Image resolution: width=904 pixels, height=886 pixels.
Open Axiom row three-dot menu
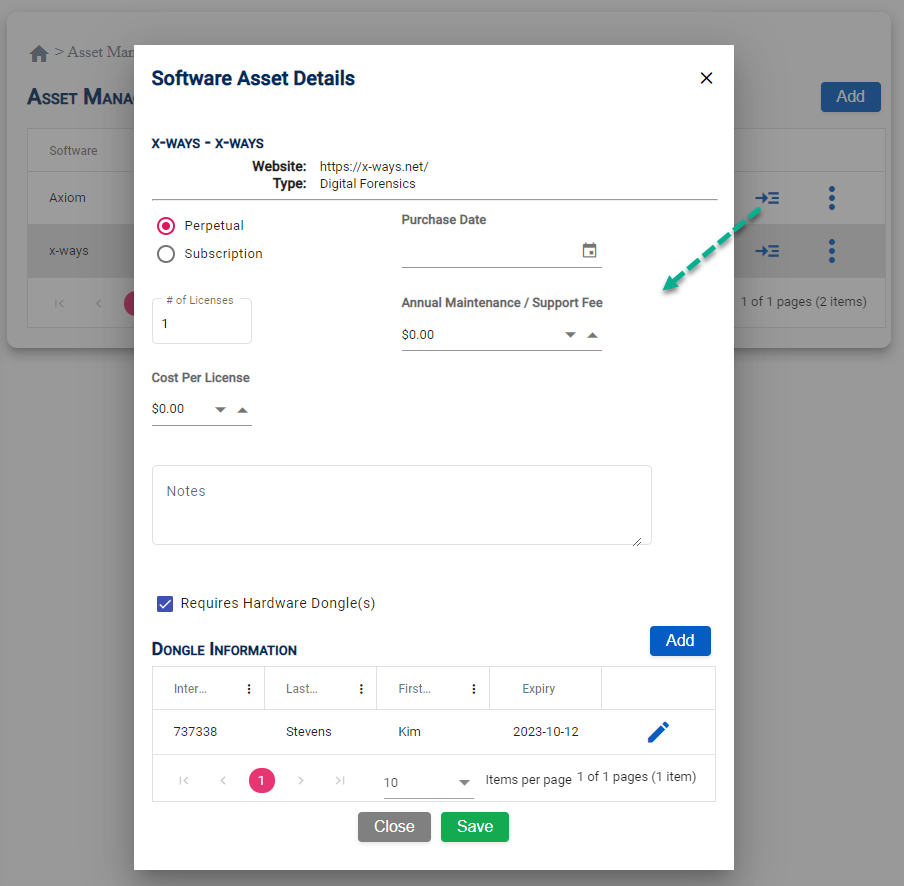point(831,198)
